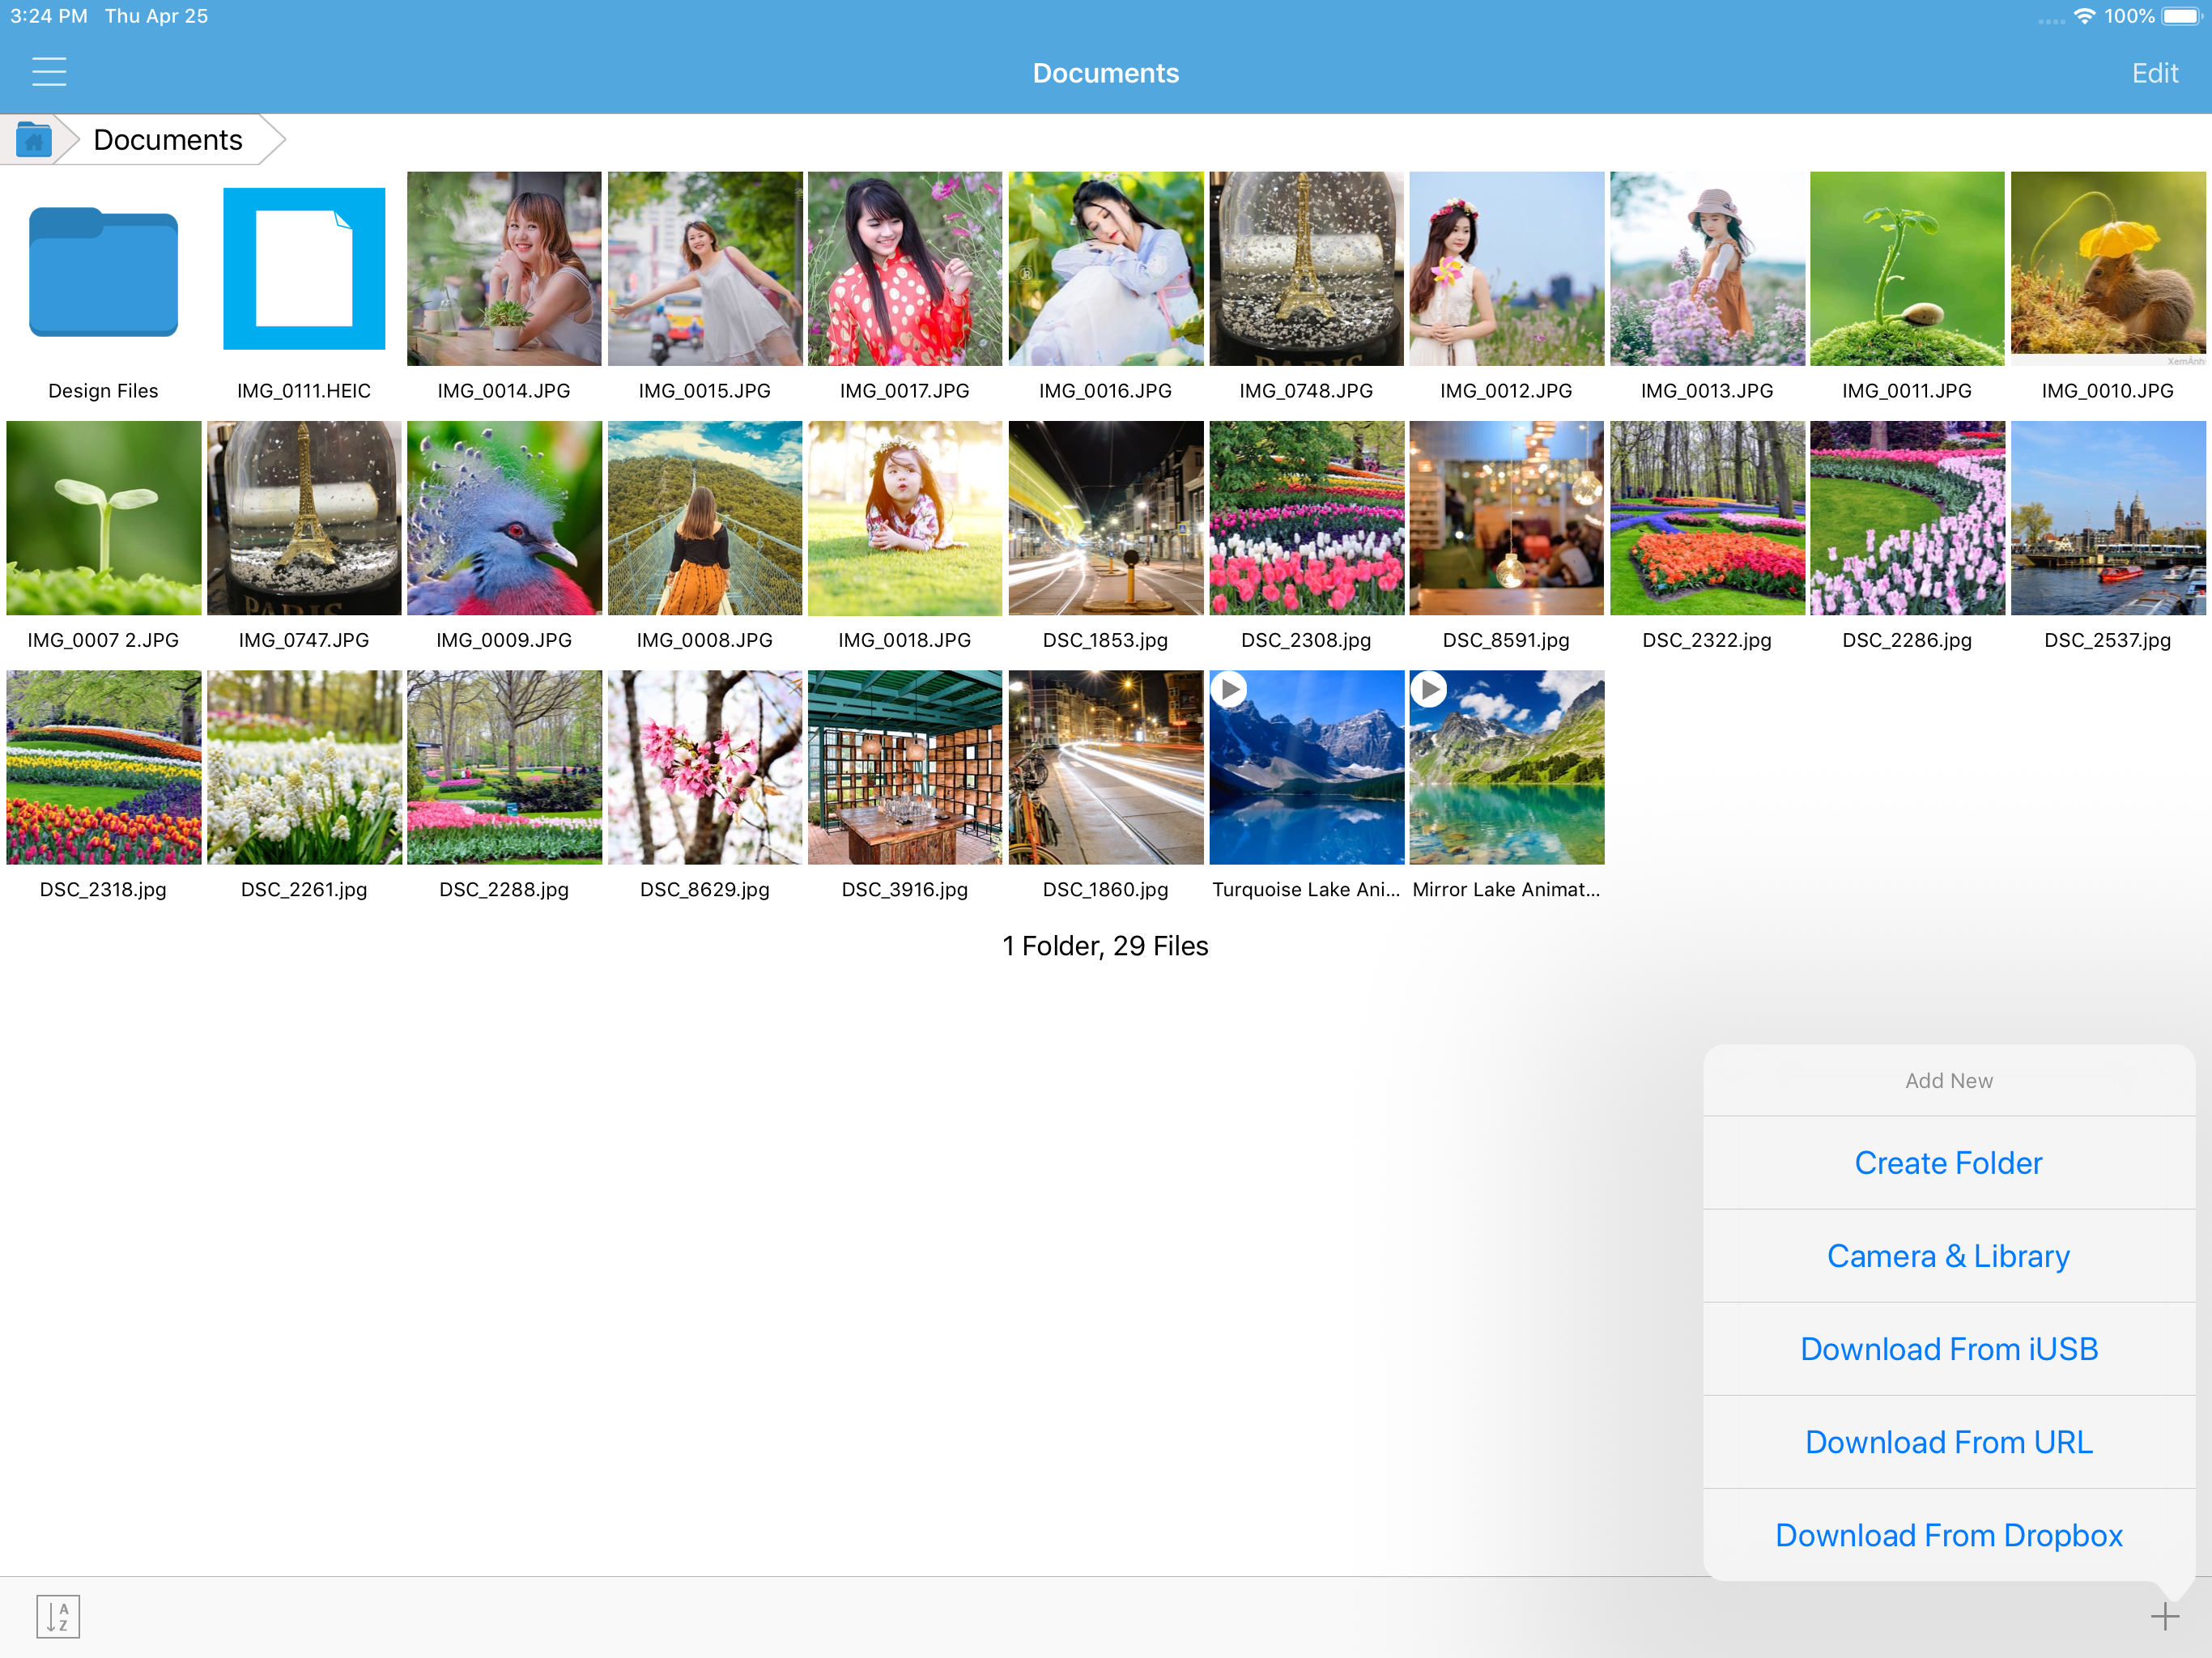
Task: Open DSC_2322.jpg garden photo
Action: 1707,518
